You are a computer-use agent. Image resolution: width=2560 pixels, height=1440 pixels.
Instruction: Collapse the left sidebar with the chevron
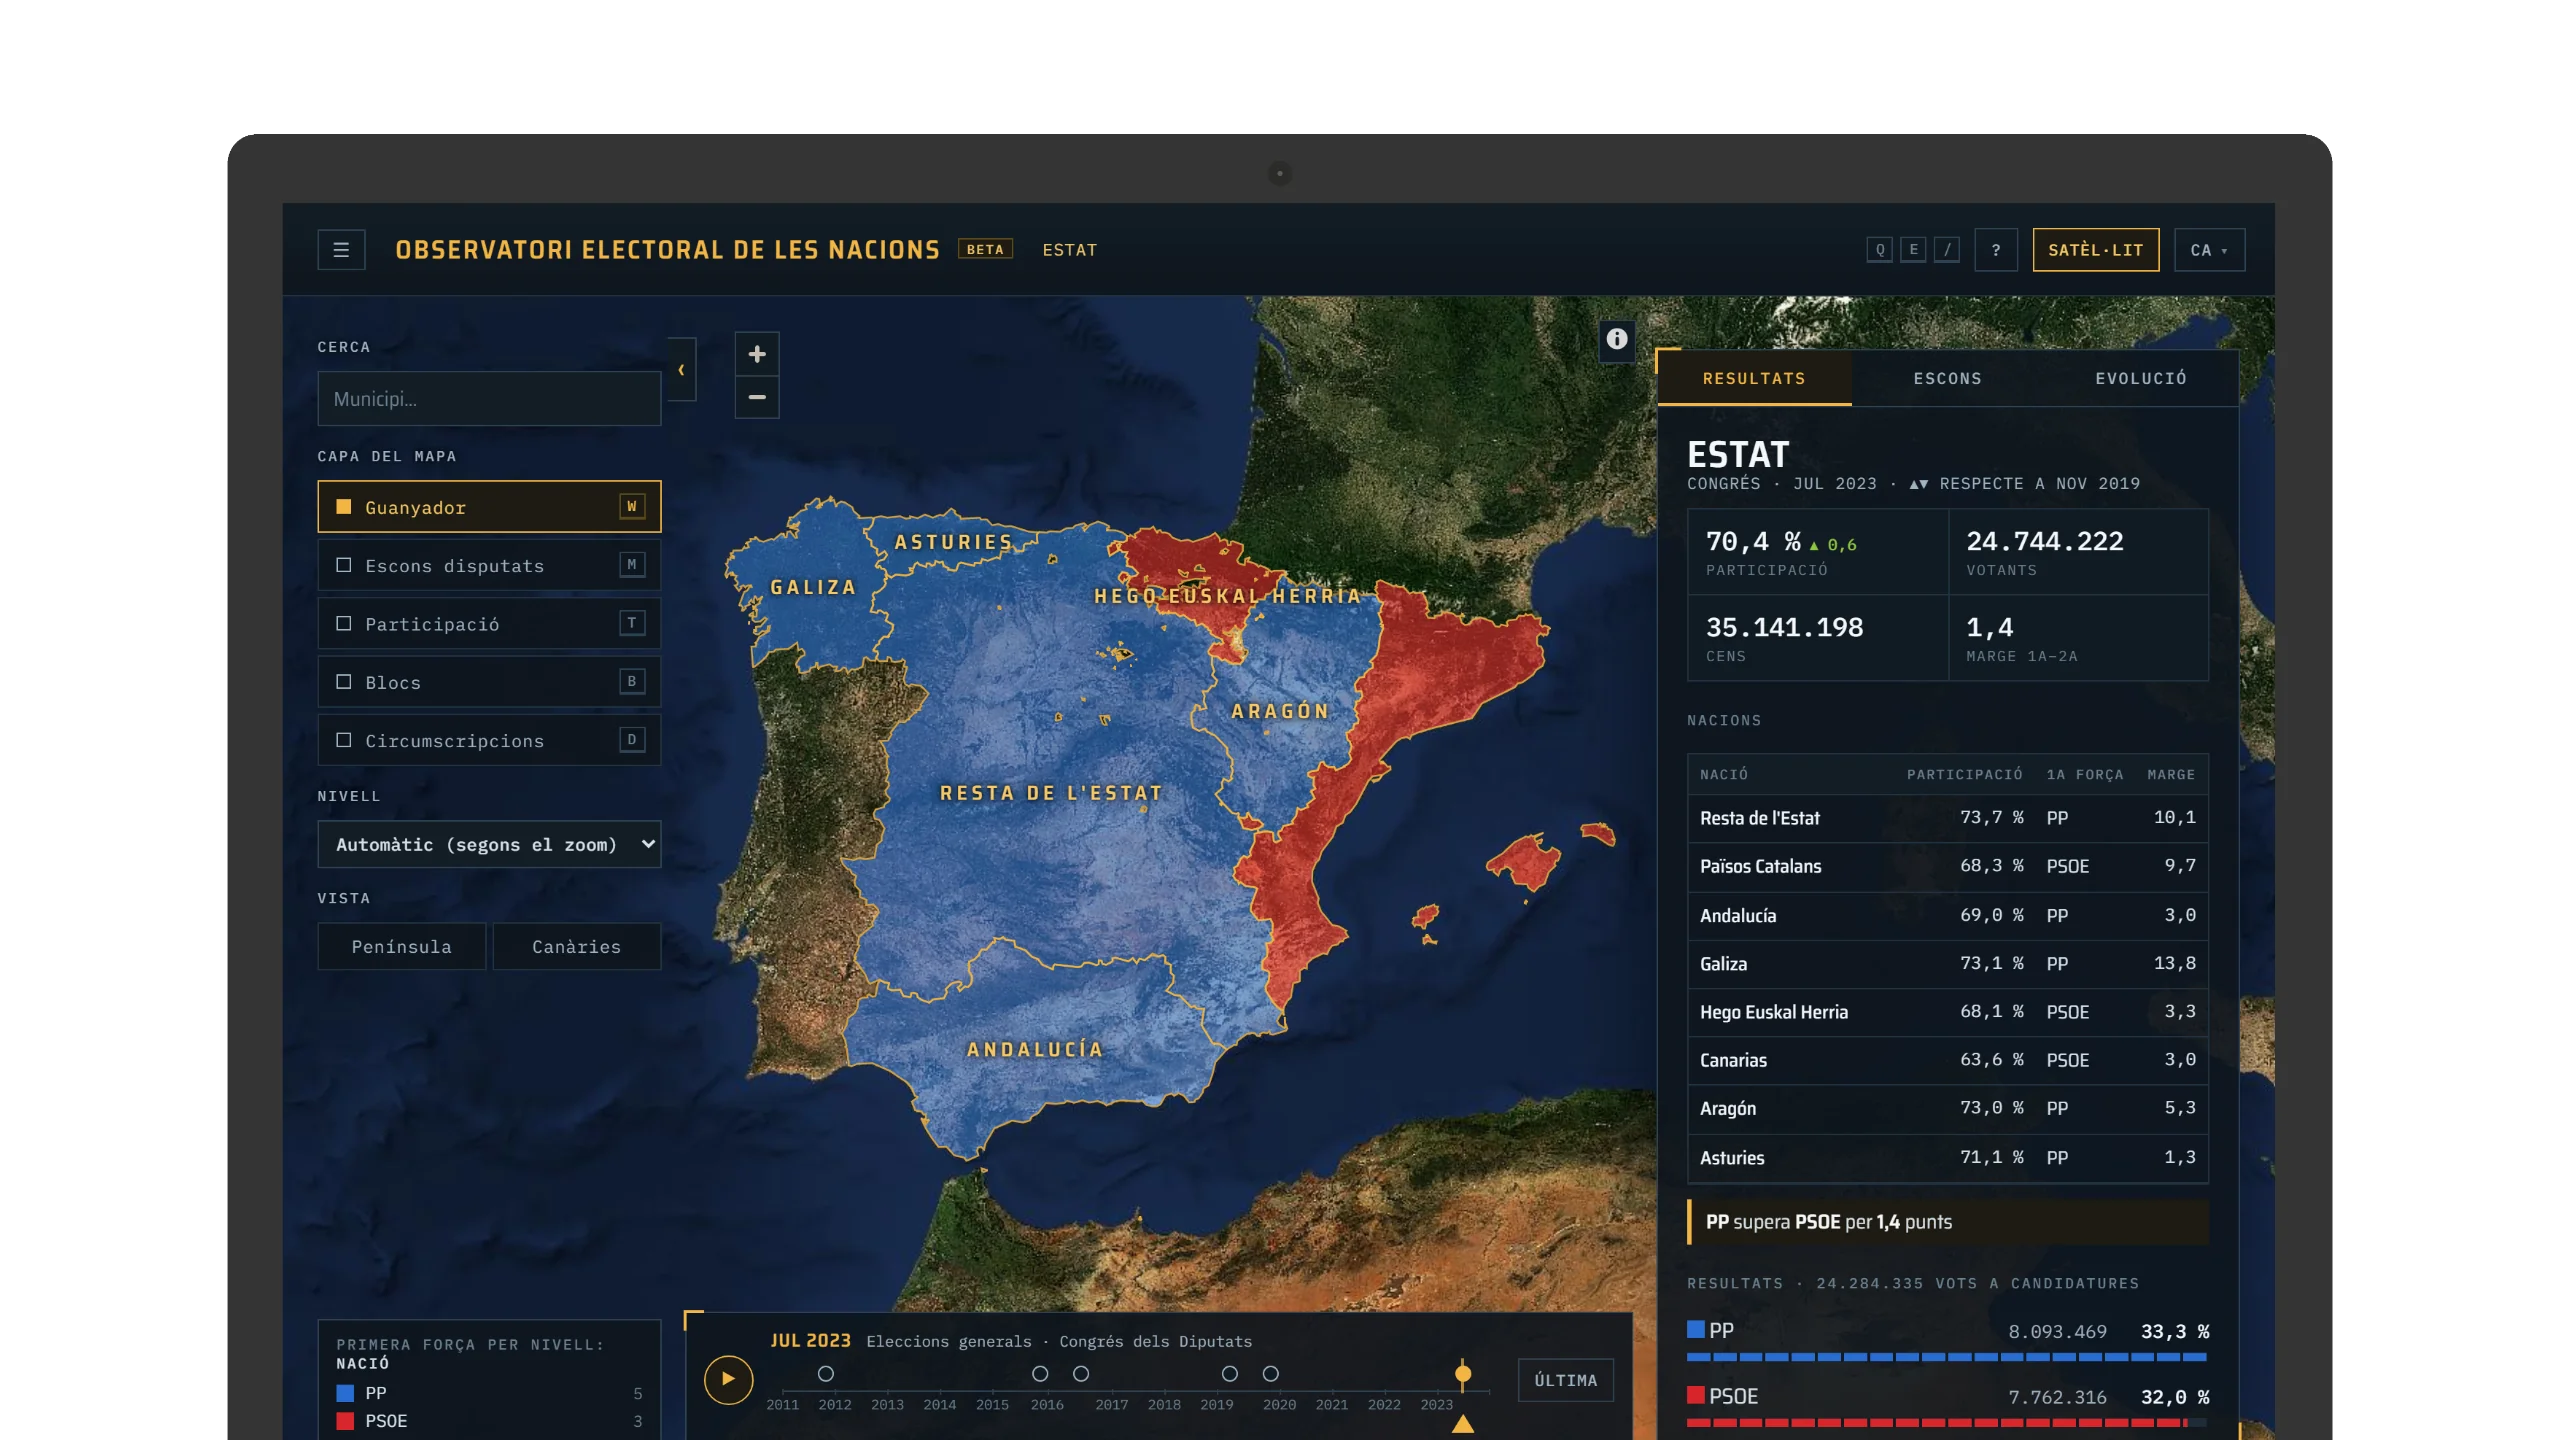tap(682, 370)
